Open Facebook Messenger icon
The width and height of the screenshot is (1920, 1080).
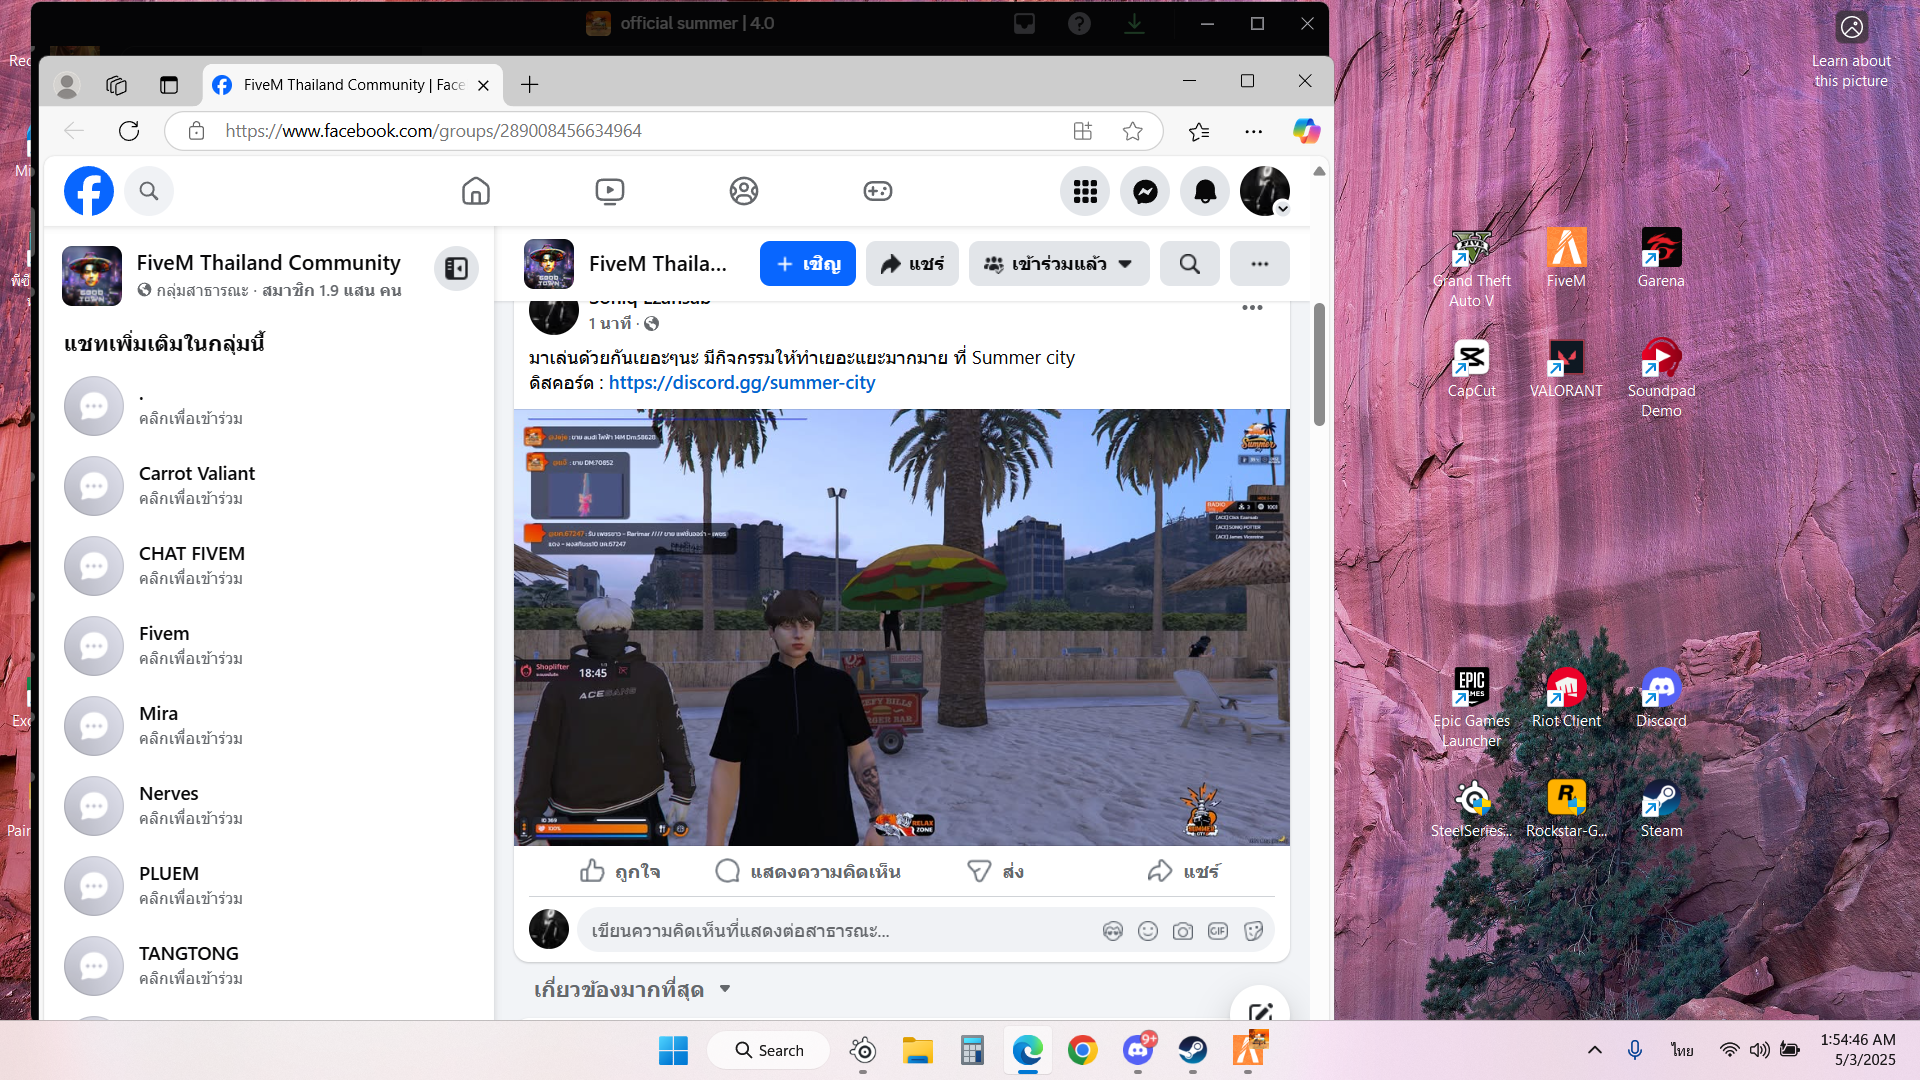pyautogui.click(x=1145, y=191)
